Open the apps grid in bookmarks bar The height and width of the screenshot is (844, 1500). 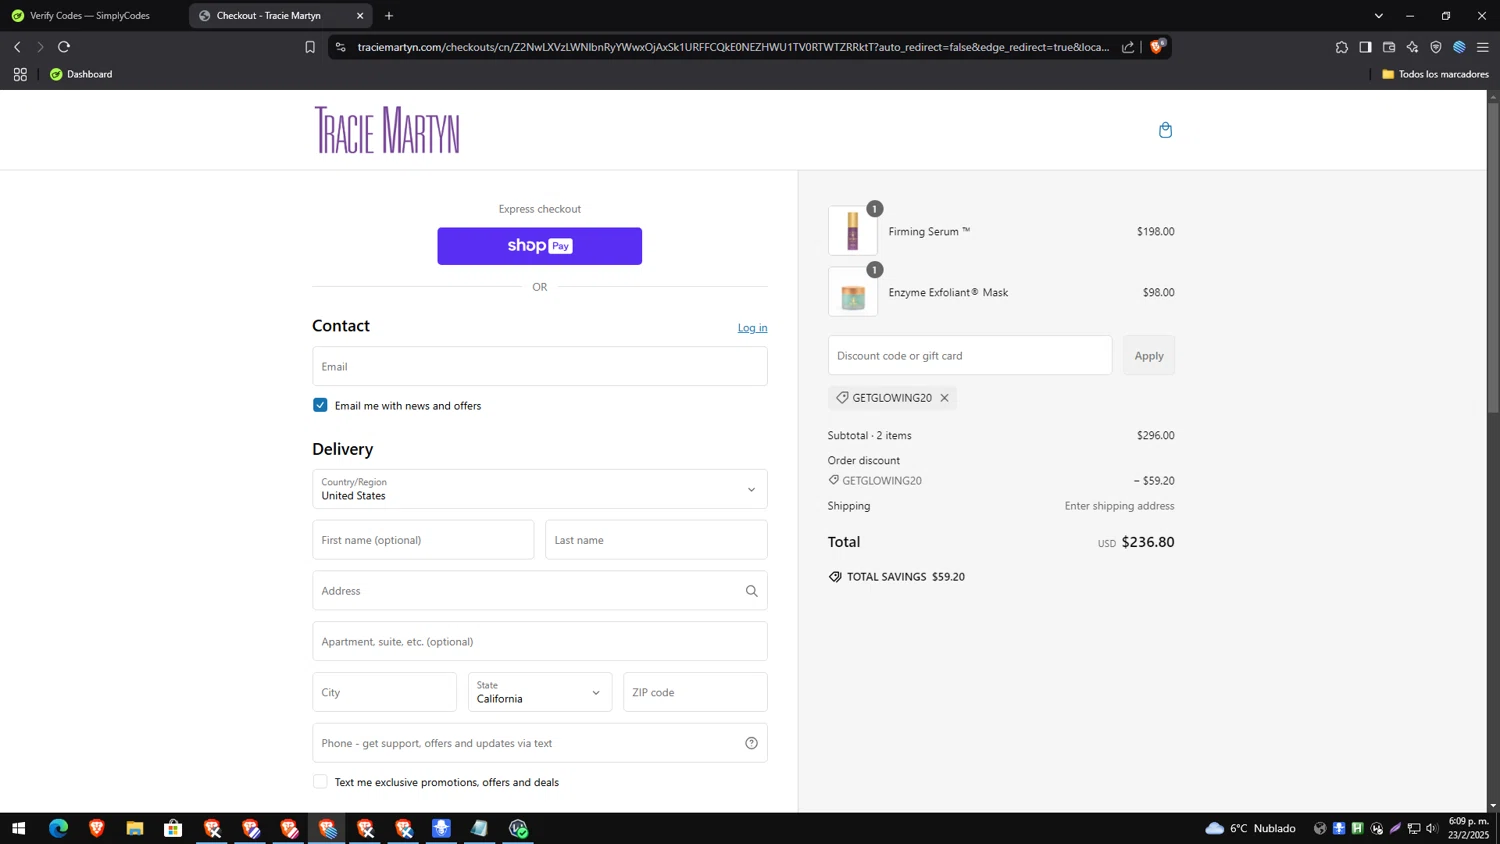click(20, 74)
